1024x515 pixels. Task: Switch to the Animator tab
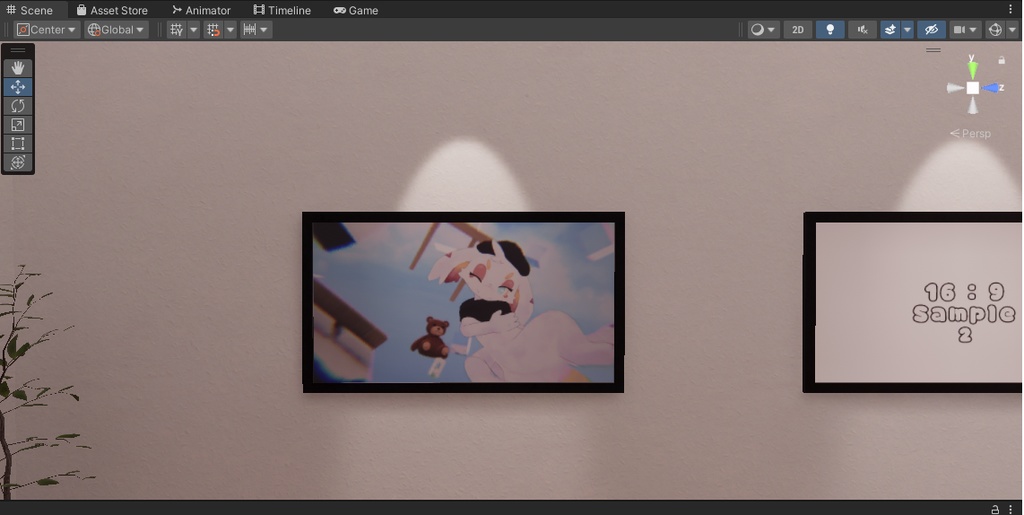[201, 10]
